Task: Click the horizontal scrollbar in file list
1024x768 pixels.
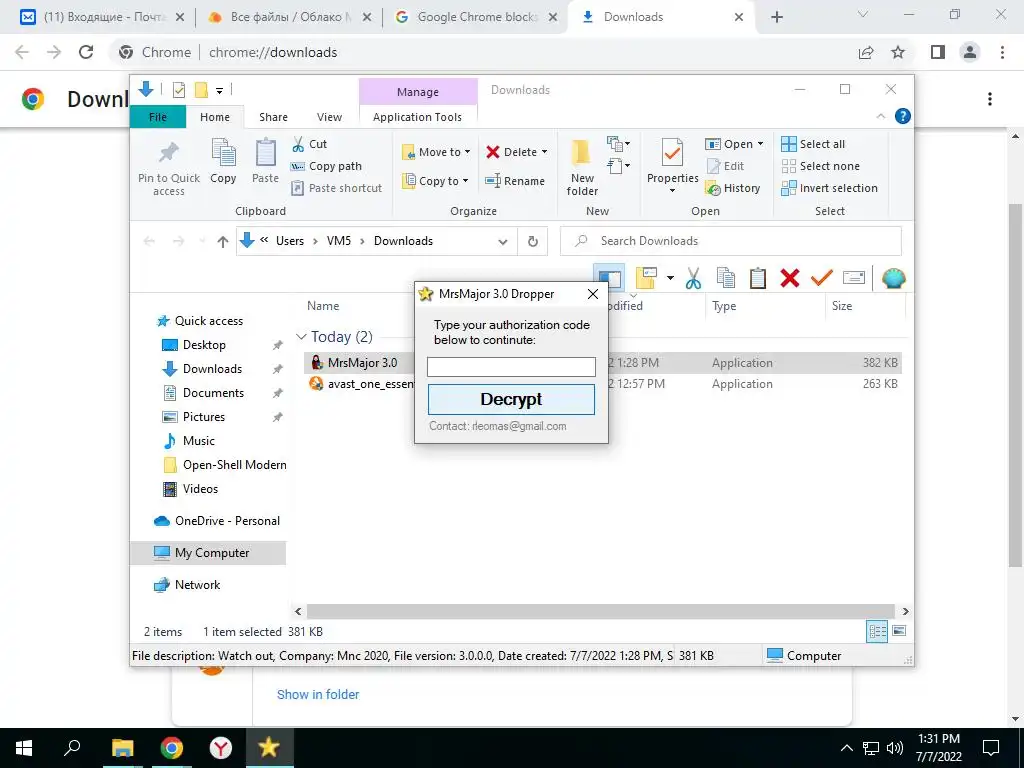Action: 600,611
